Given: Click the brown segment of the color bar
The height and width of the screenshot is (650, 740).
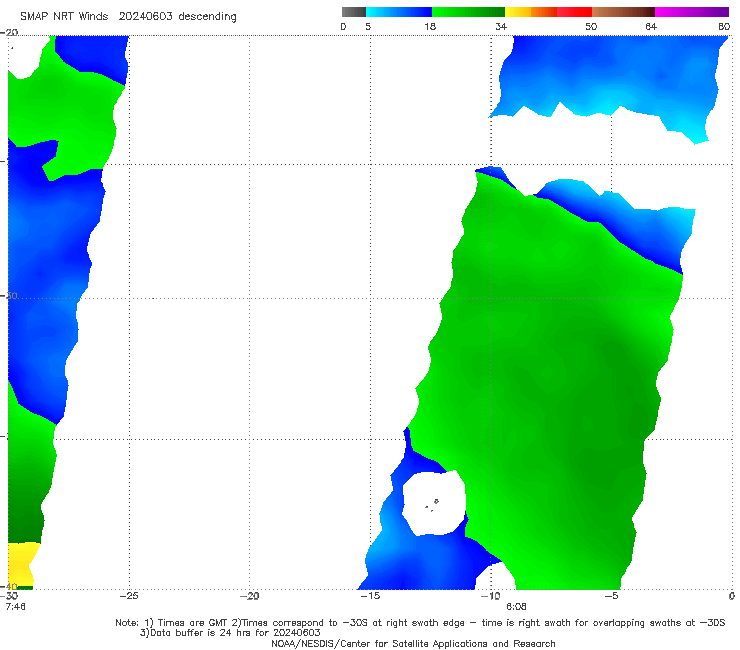Looking at the screenshot, I should tap(623, 12).
